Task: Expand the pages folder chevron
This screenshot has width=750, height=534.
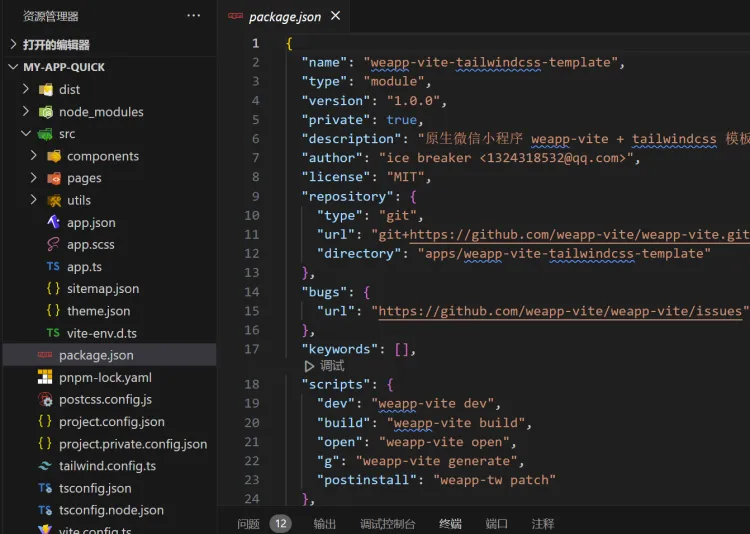Action: 33,178
